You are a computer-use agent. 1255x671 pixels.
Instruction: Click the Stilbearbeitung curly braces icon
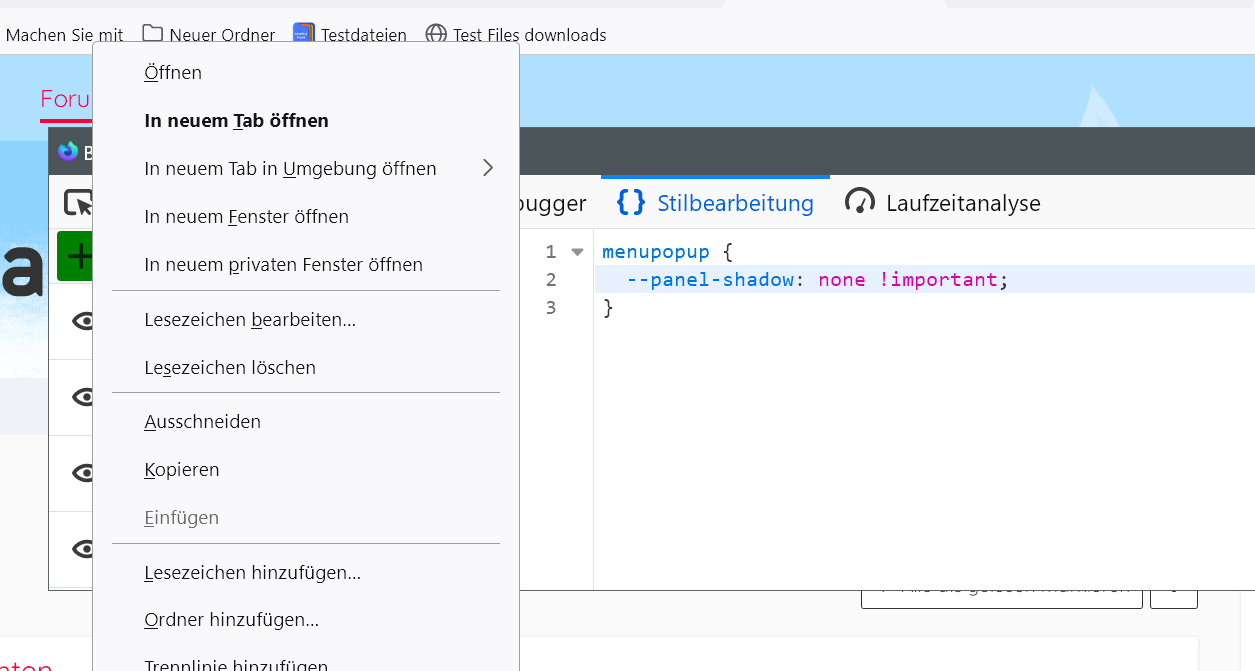click(631, 203)
